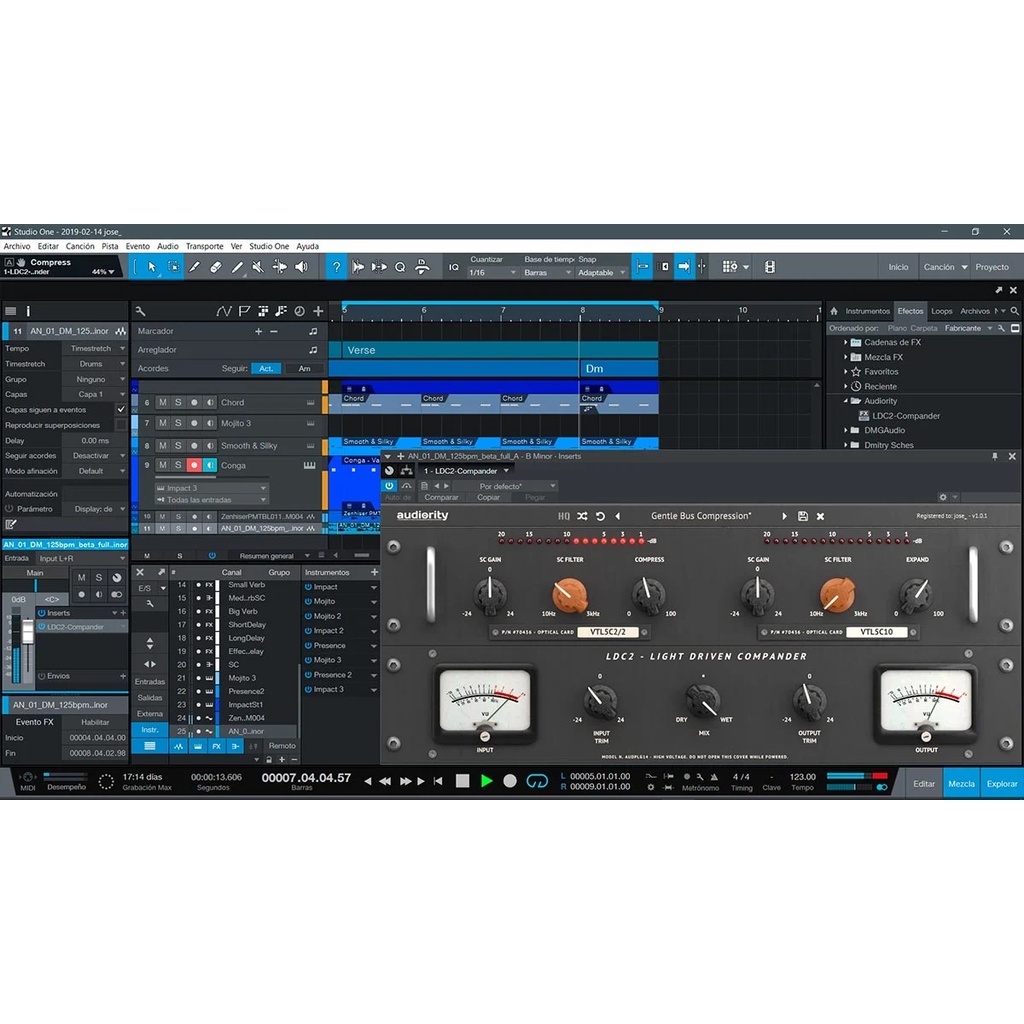Image resolution: width=1024 pixels, height=1024 pixels.
Task: Enable the Act. follow chords button
Action: (x=266, y=368)
